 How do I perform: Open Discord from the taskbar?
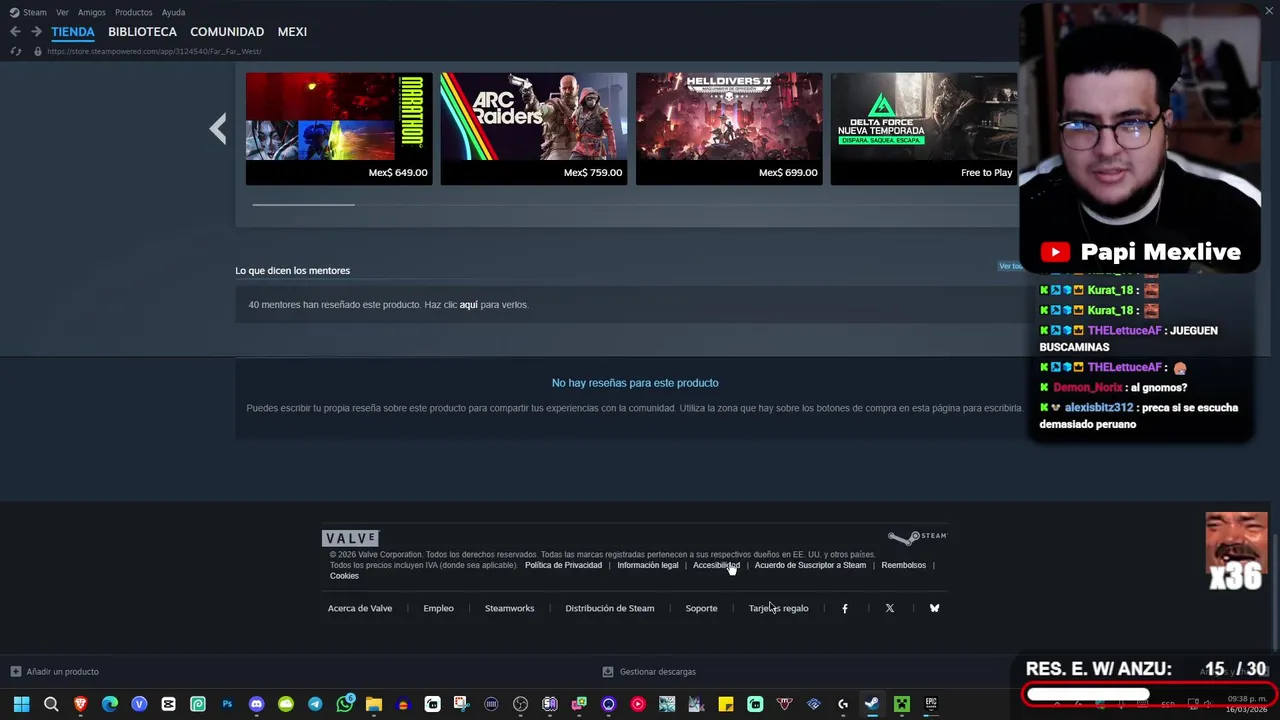click(256, 704)
